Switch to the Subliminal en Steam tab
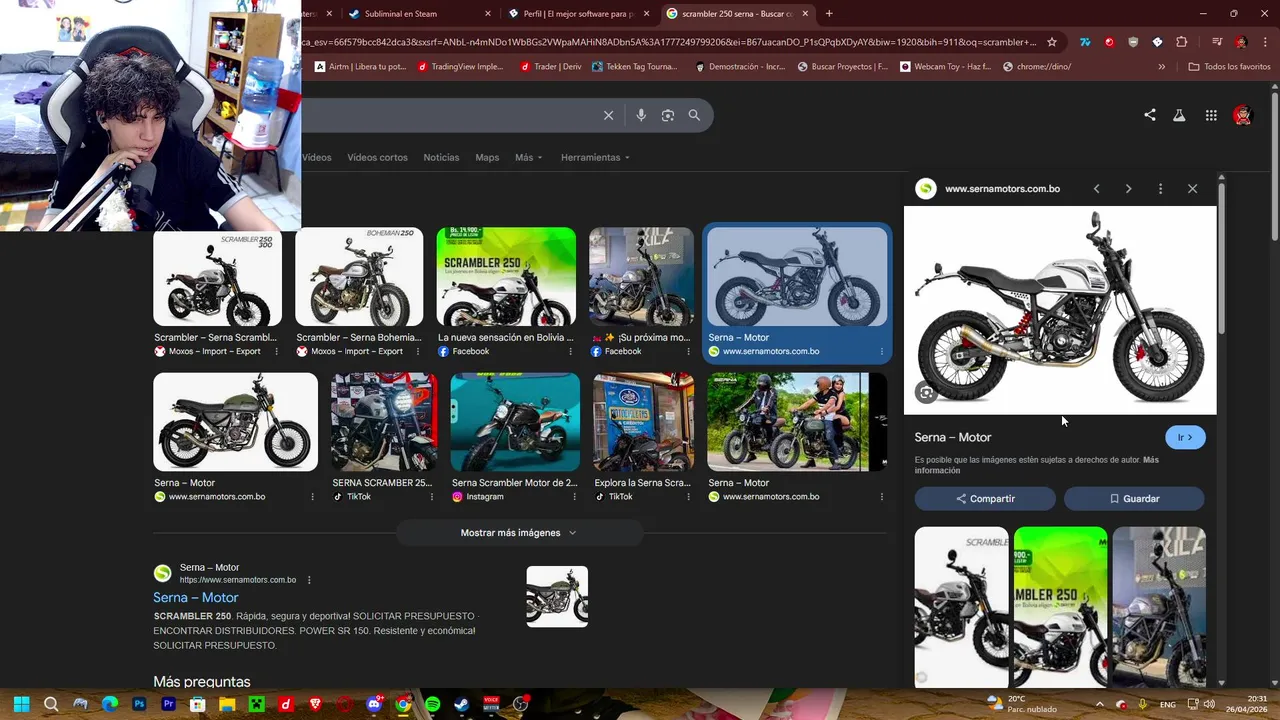 click(418, 14)
